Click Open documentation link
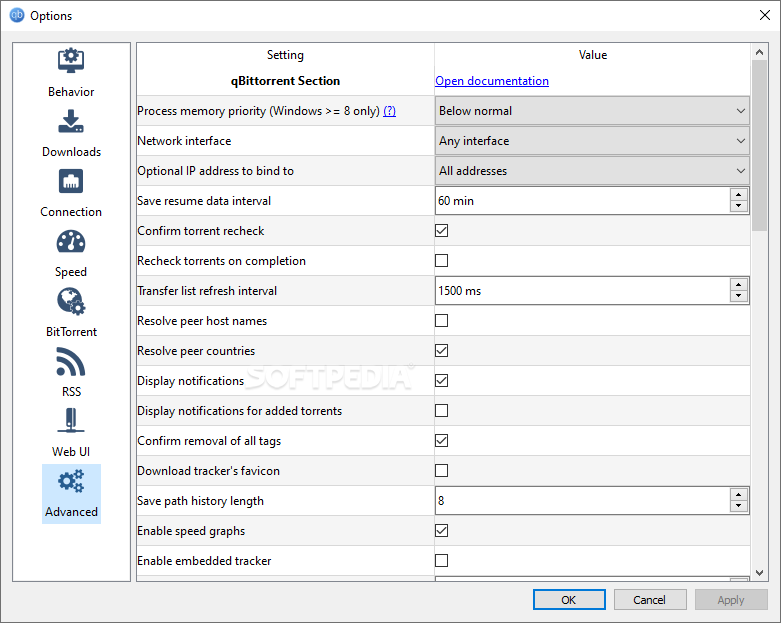The height and width of the screenshot is (623, 781). [x=492, y=81]
